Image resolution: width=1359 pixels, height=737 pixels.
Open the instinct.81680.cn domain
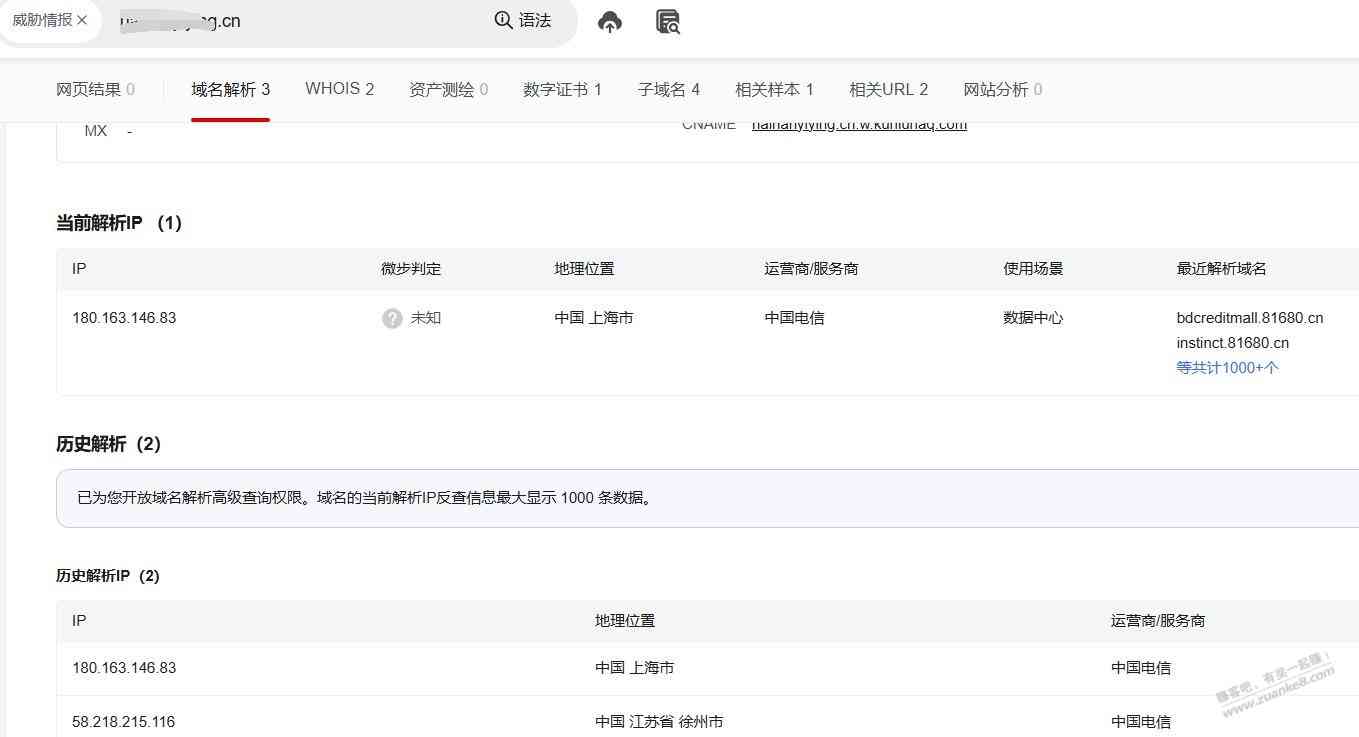click(1232, 343)
